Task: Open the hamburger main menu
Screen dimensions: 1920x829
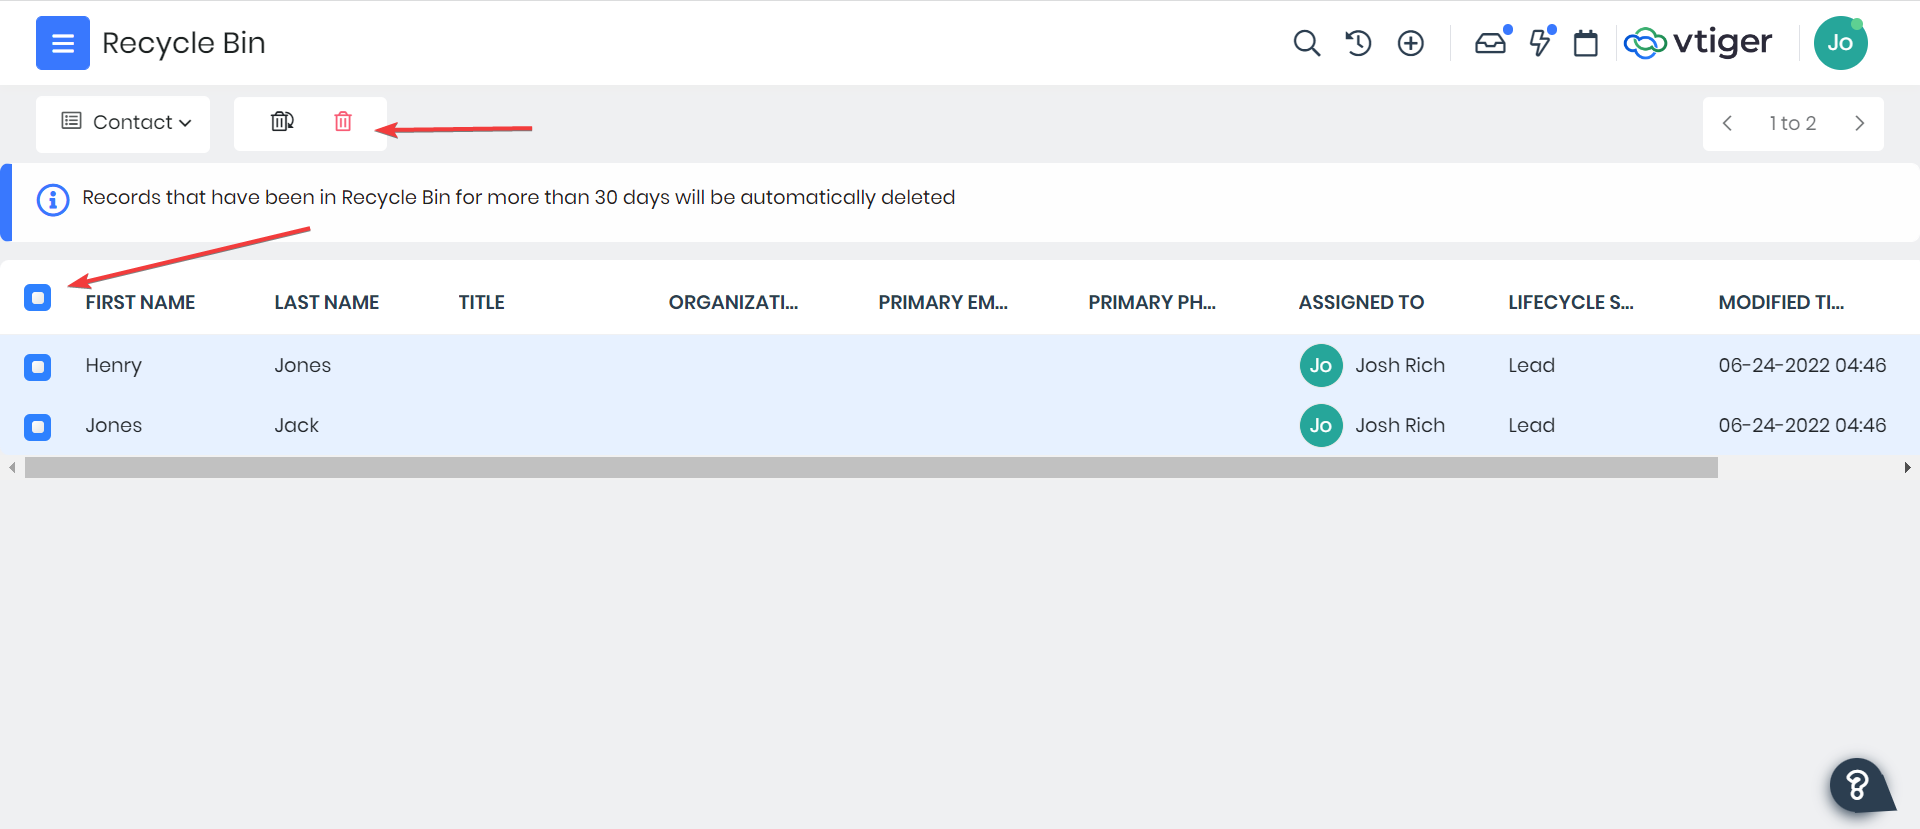Action: point(62,43)
